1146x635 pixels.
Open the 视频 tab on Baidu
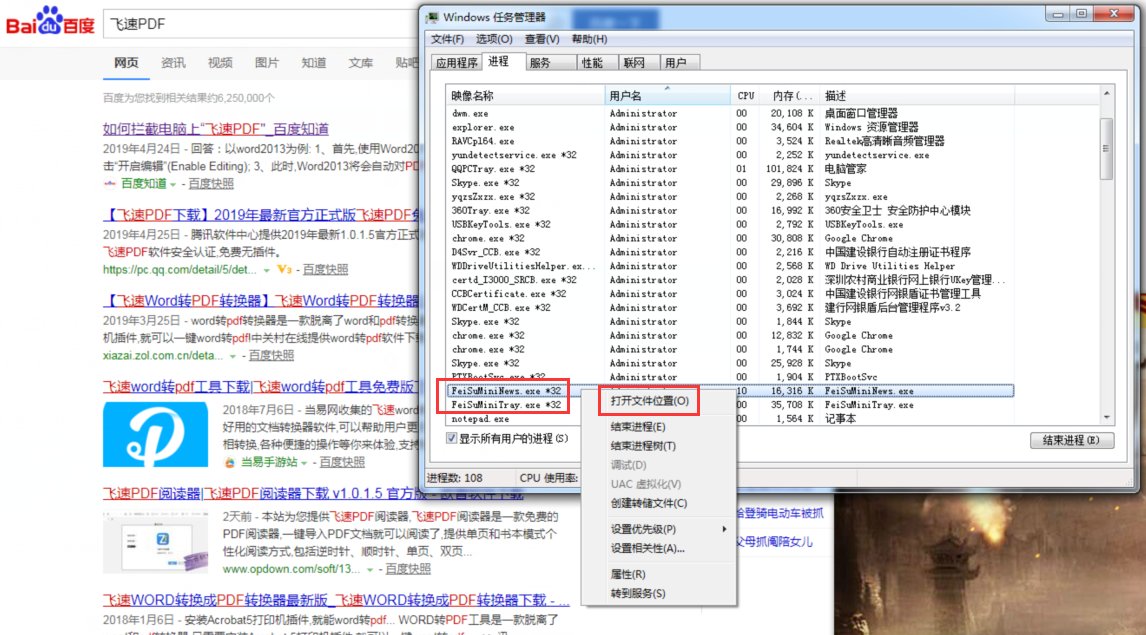219,62
